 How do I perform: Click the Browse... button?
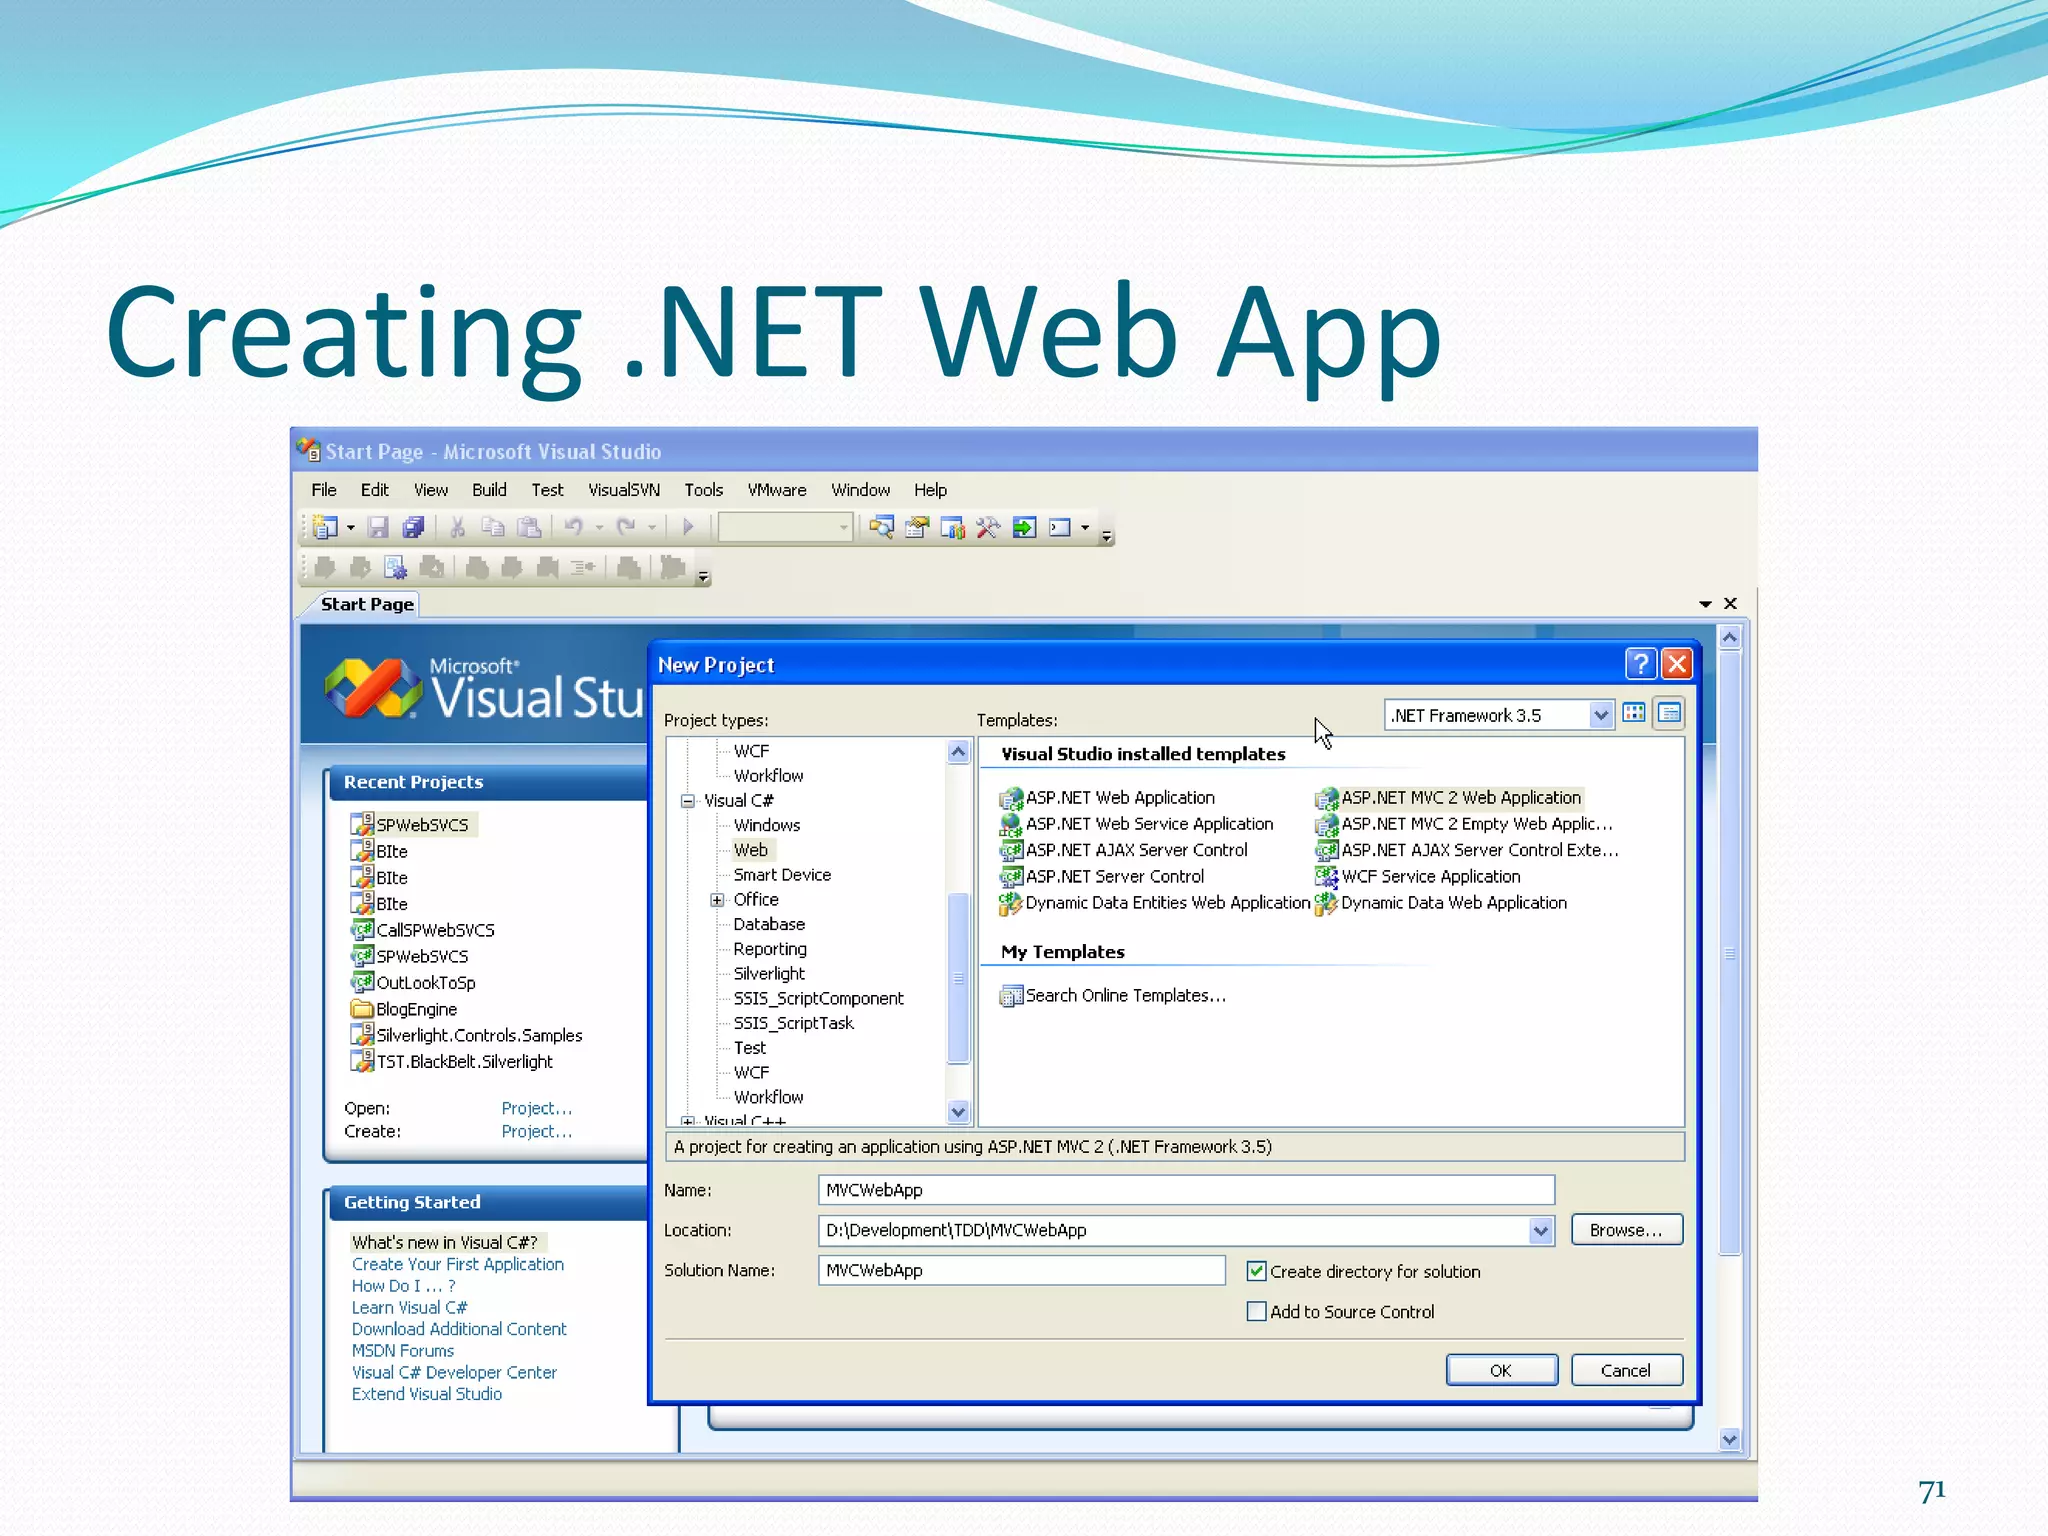pyautogui.click(x=1626, y=1230)
